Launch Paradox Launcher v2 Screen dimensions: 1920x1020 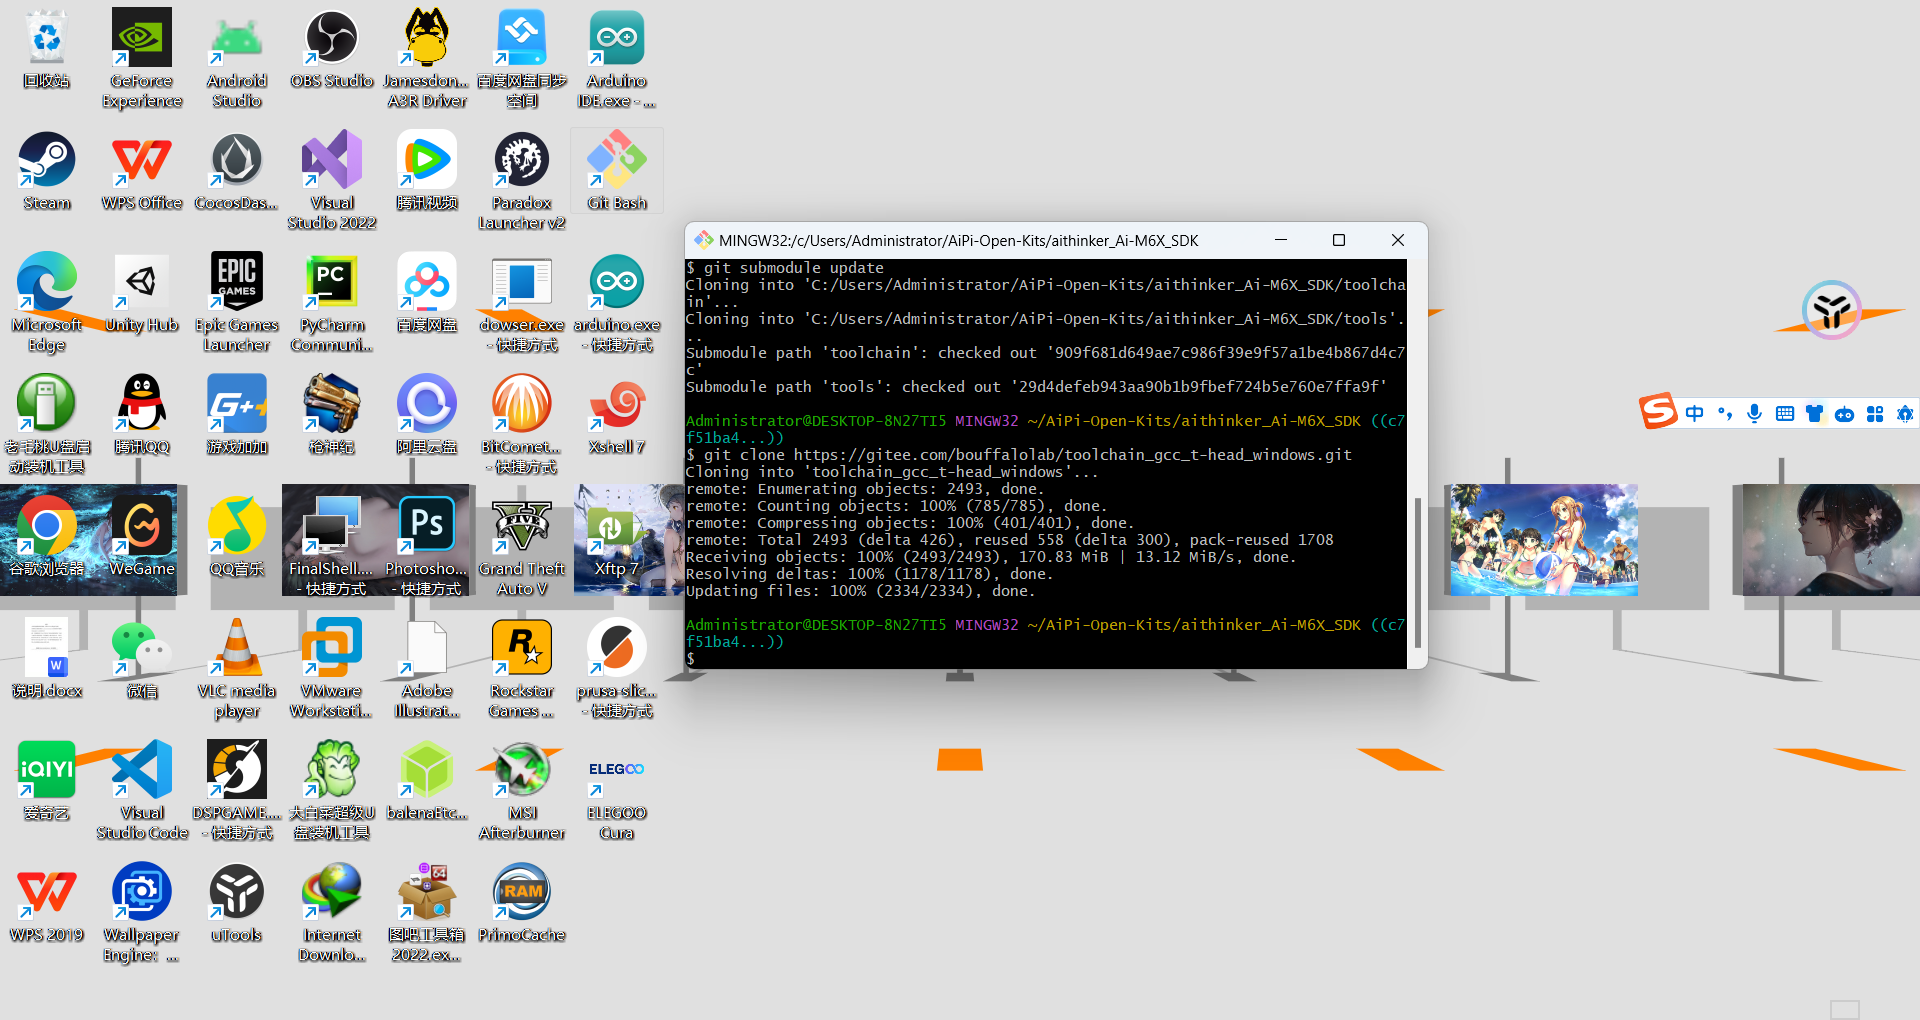coord(522,180)
